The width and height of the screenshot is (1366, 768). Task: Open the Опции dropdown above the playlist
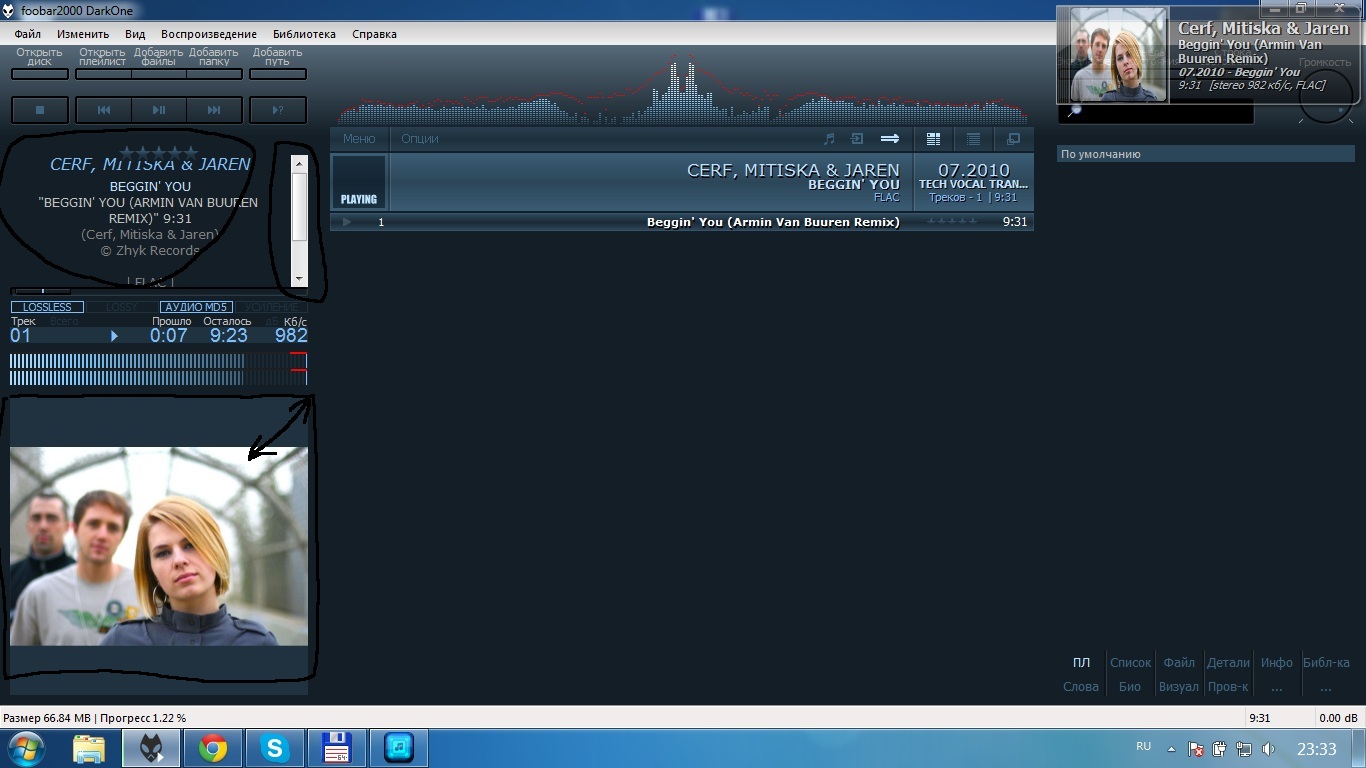pyautogui.click(x=420, y=139)
